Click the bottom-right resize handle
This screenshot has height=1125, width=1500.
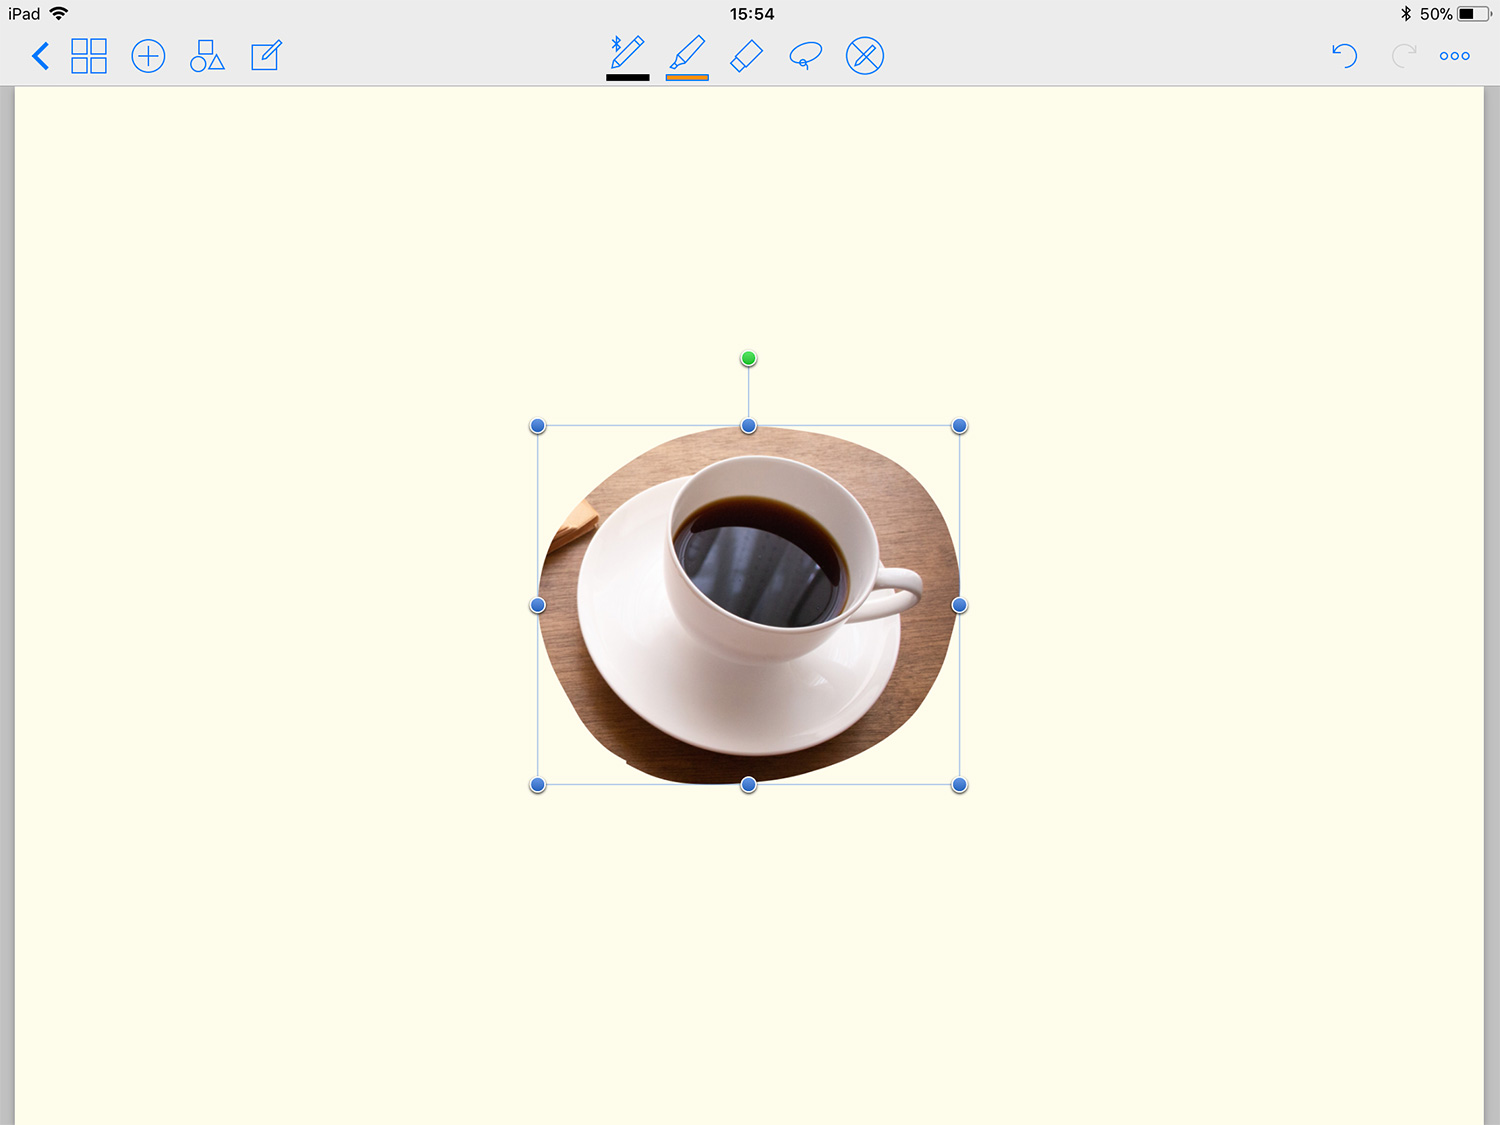960,785
